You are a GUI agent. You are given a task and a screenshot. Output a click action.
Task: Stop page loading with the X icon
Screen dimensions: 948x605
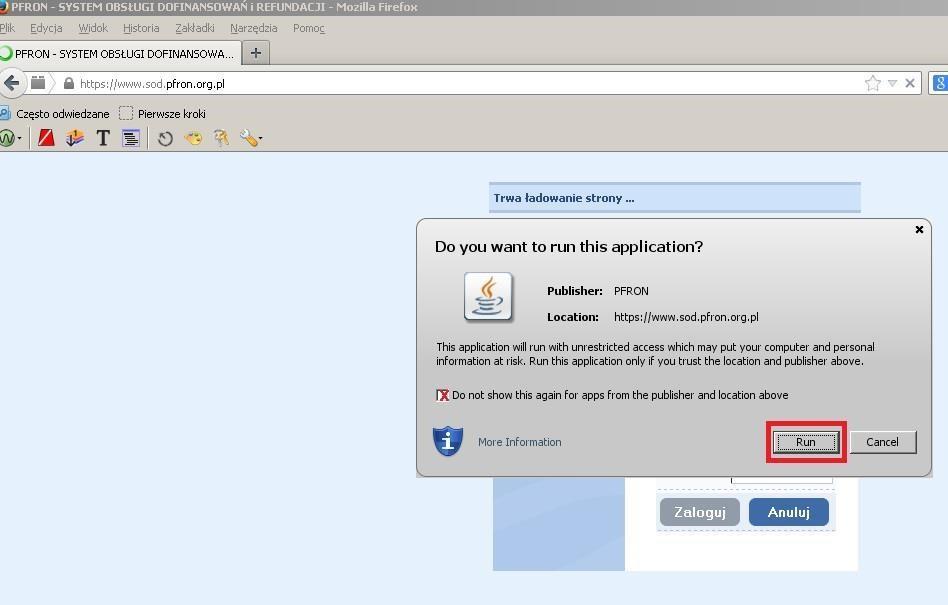tap(910, 83)
